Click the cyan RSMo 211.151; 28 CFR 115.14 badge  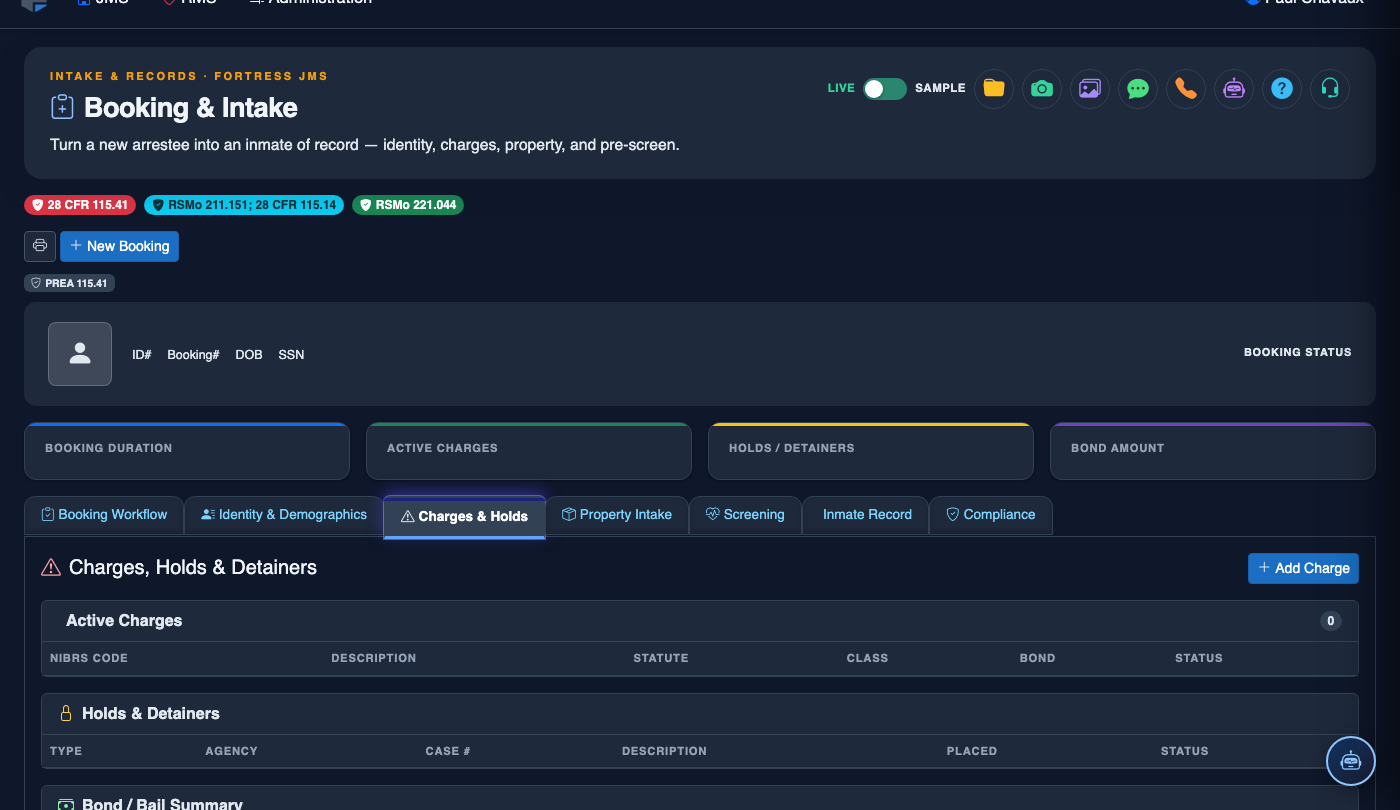[244, 205]
